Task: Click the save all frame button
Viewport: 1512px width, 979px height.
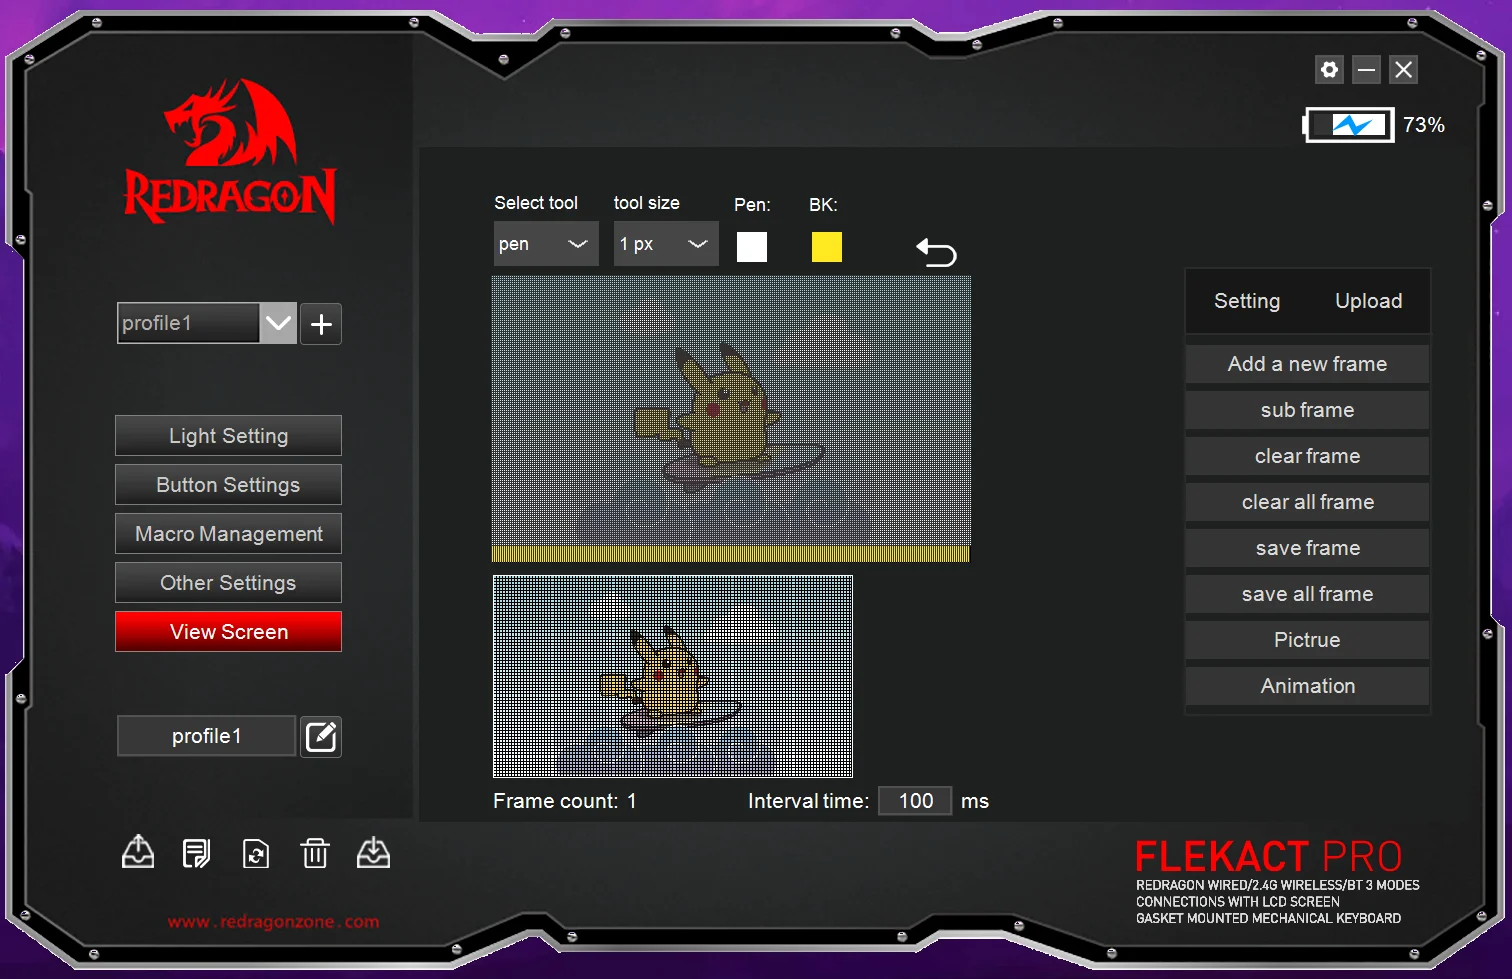Action: 1307,594
